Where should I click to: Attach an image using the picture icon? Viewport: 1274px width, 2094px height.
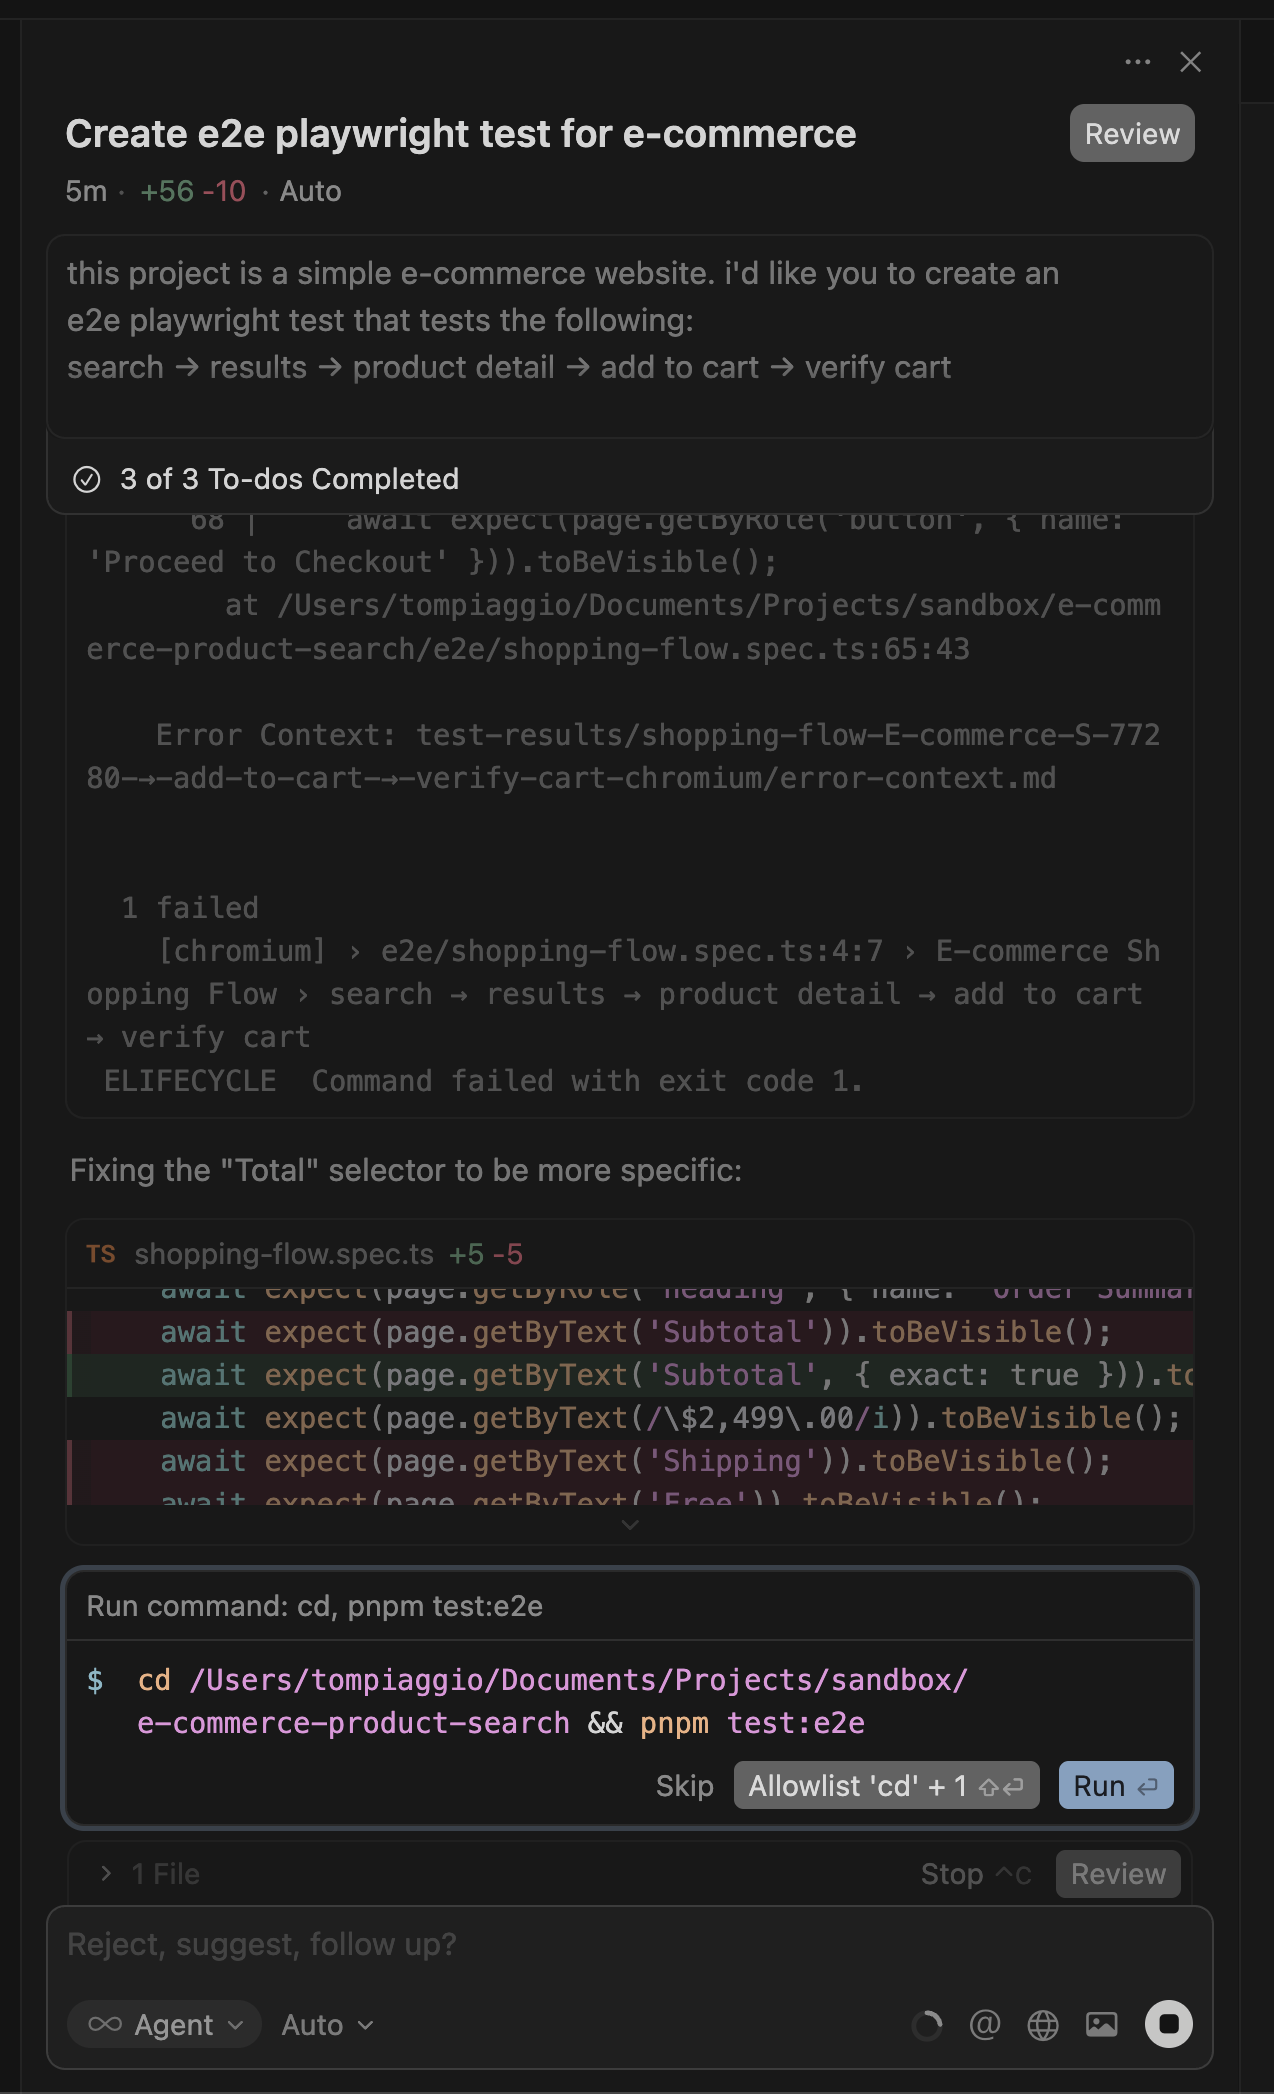pyautogui.click(x=1101, y=2024)
